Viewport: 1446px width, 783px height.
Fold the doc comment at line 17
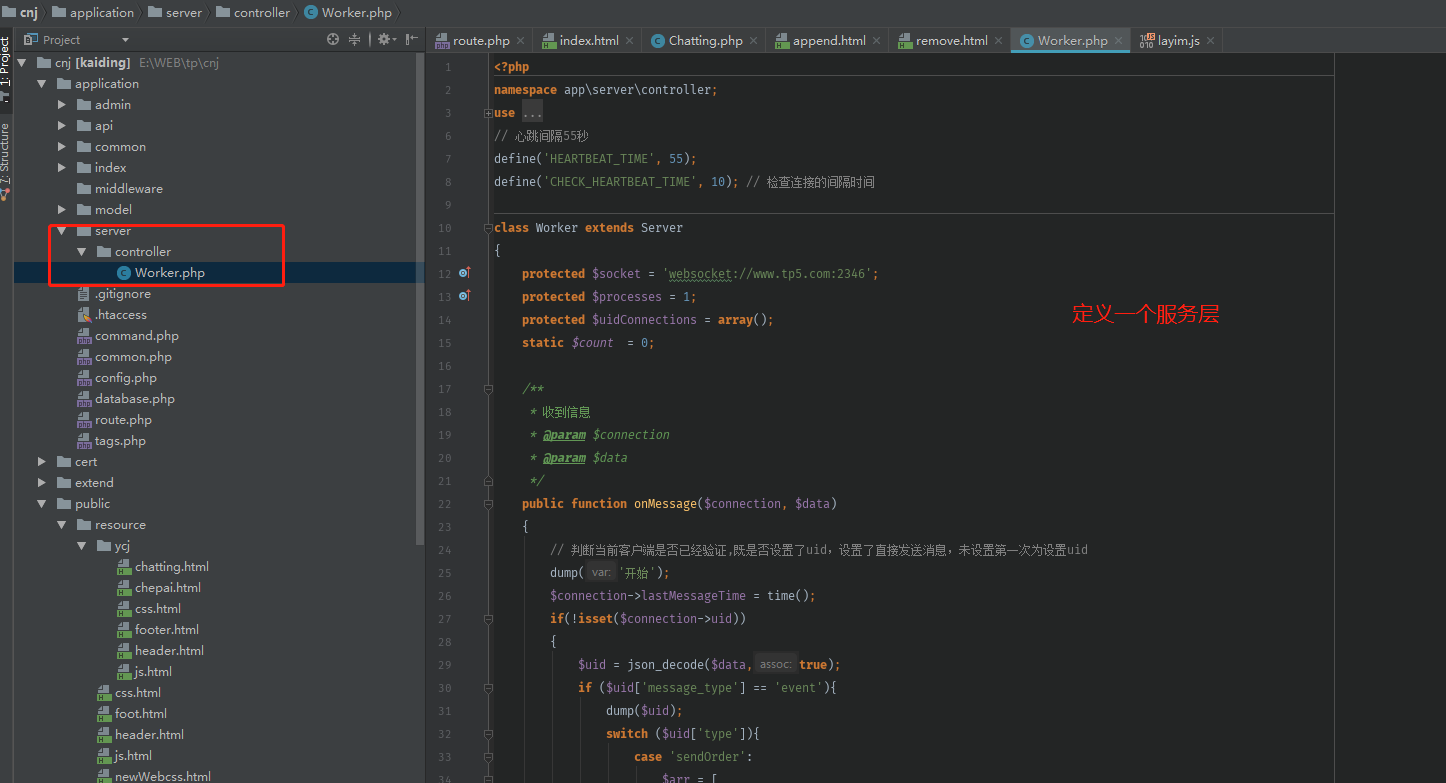488,389
